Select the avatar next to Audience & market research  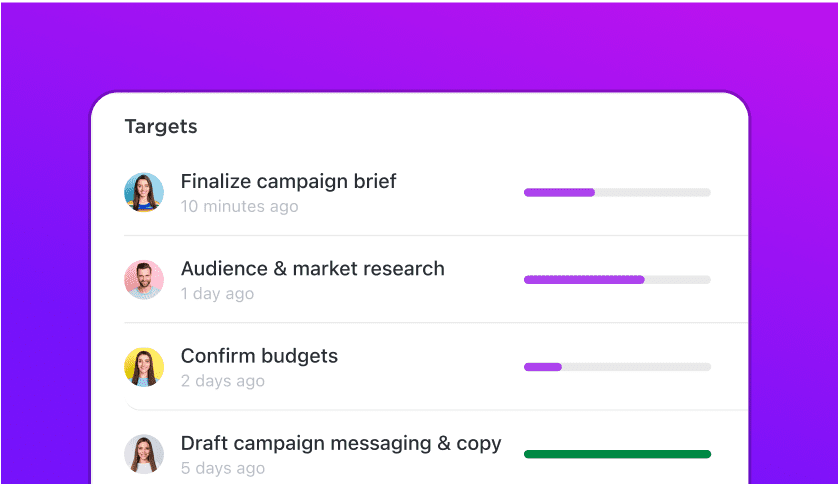click(144, 280)
